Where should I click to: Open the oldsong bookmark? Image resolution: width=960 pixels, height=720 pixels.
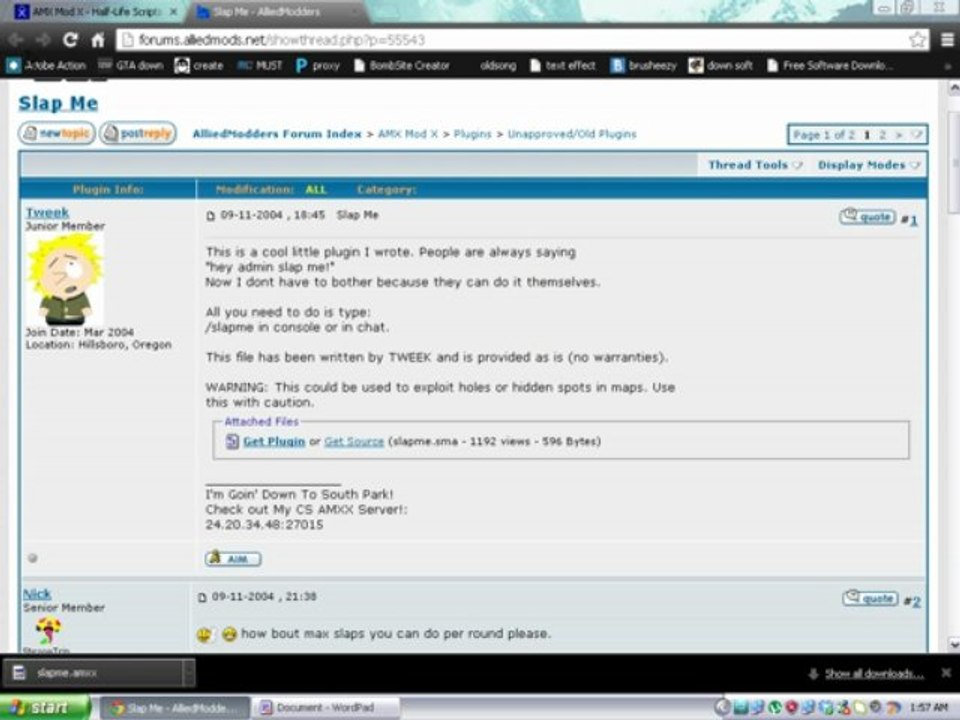pyautogui.click(x=497, y=66)
